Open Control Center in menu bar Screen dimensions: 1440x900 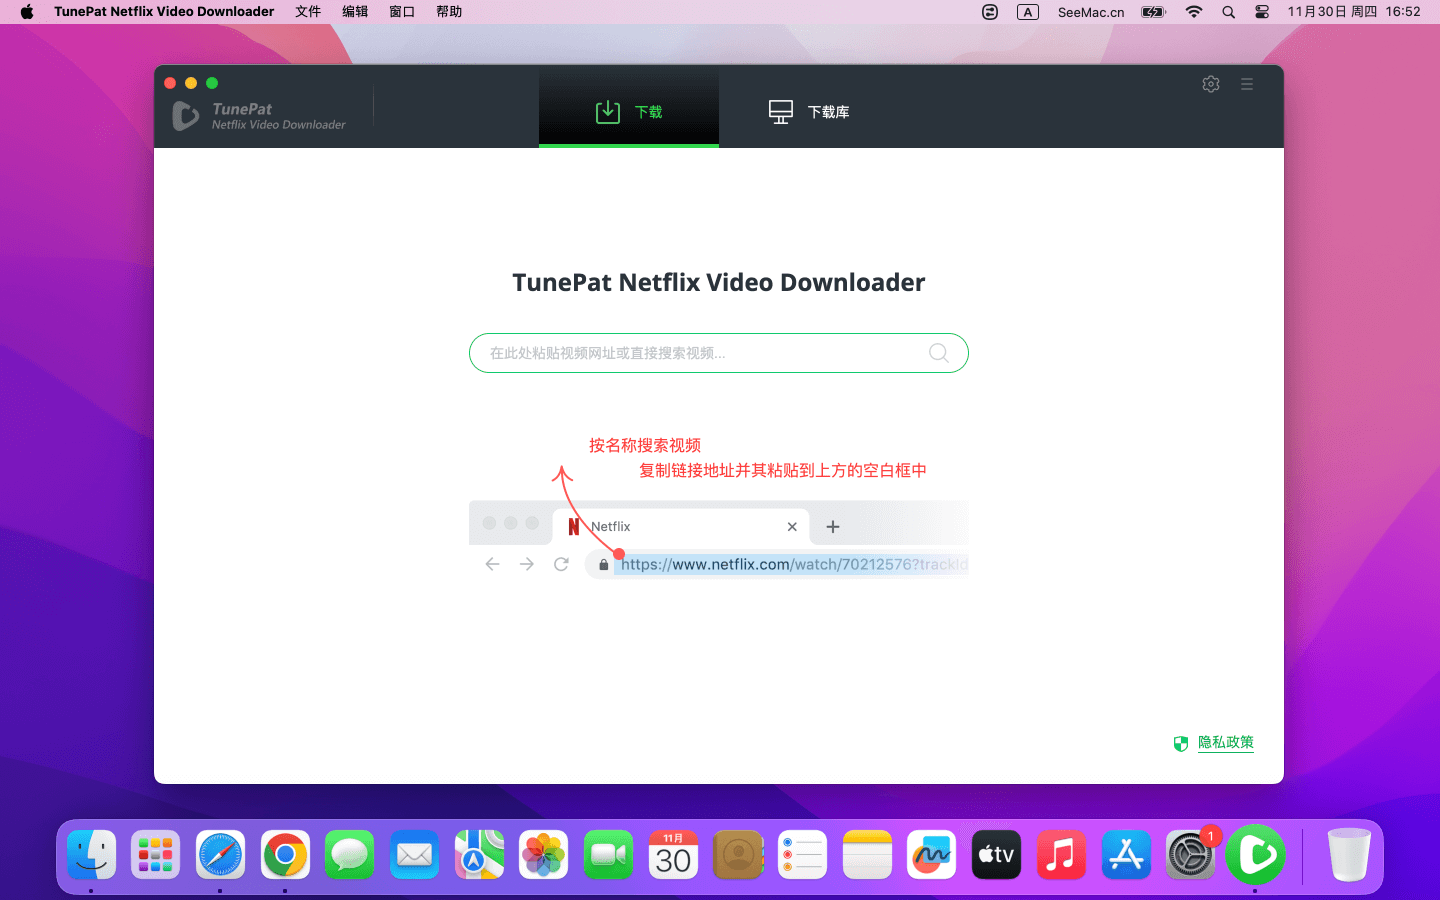coord(1262,12)
